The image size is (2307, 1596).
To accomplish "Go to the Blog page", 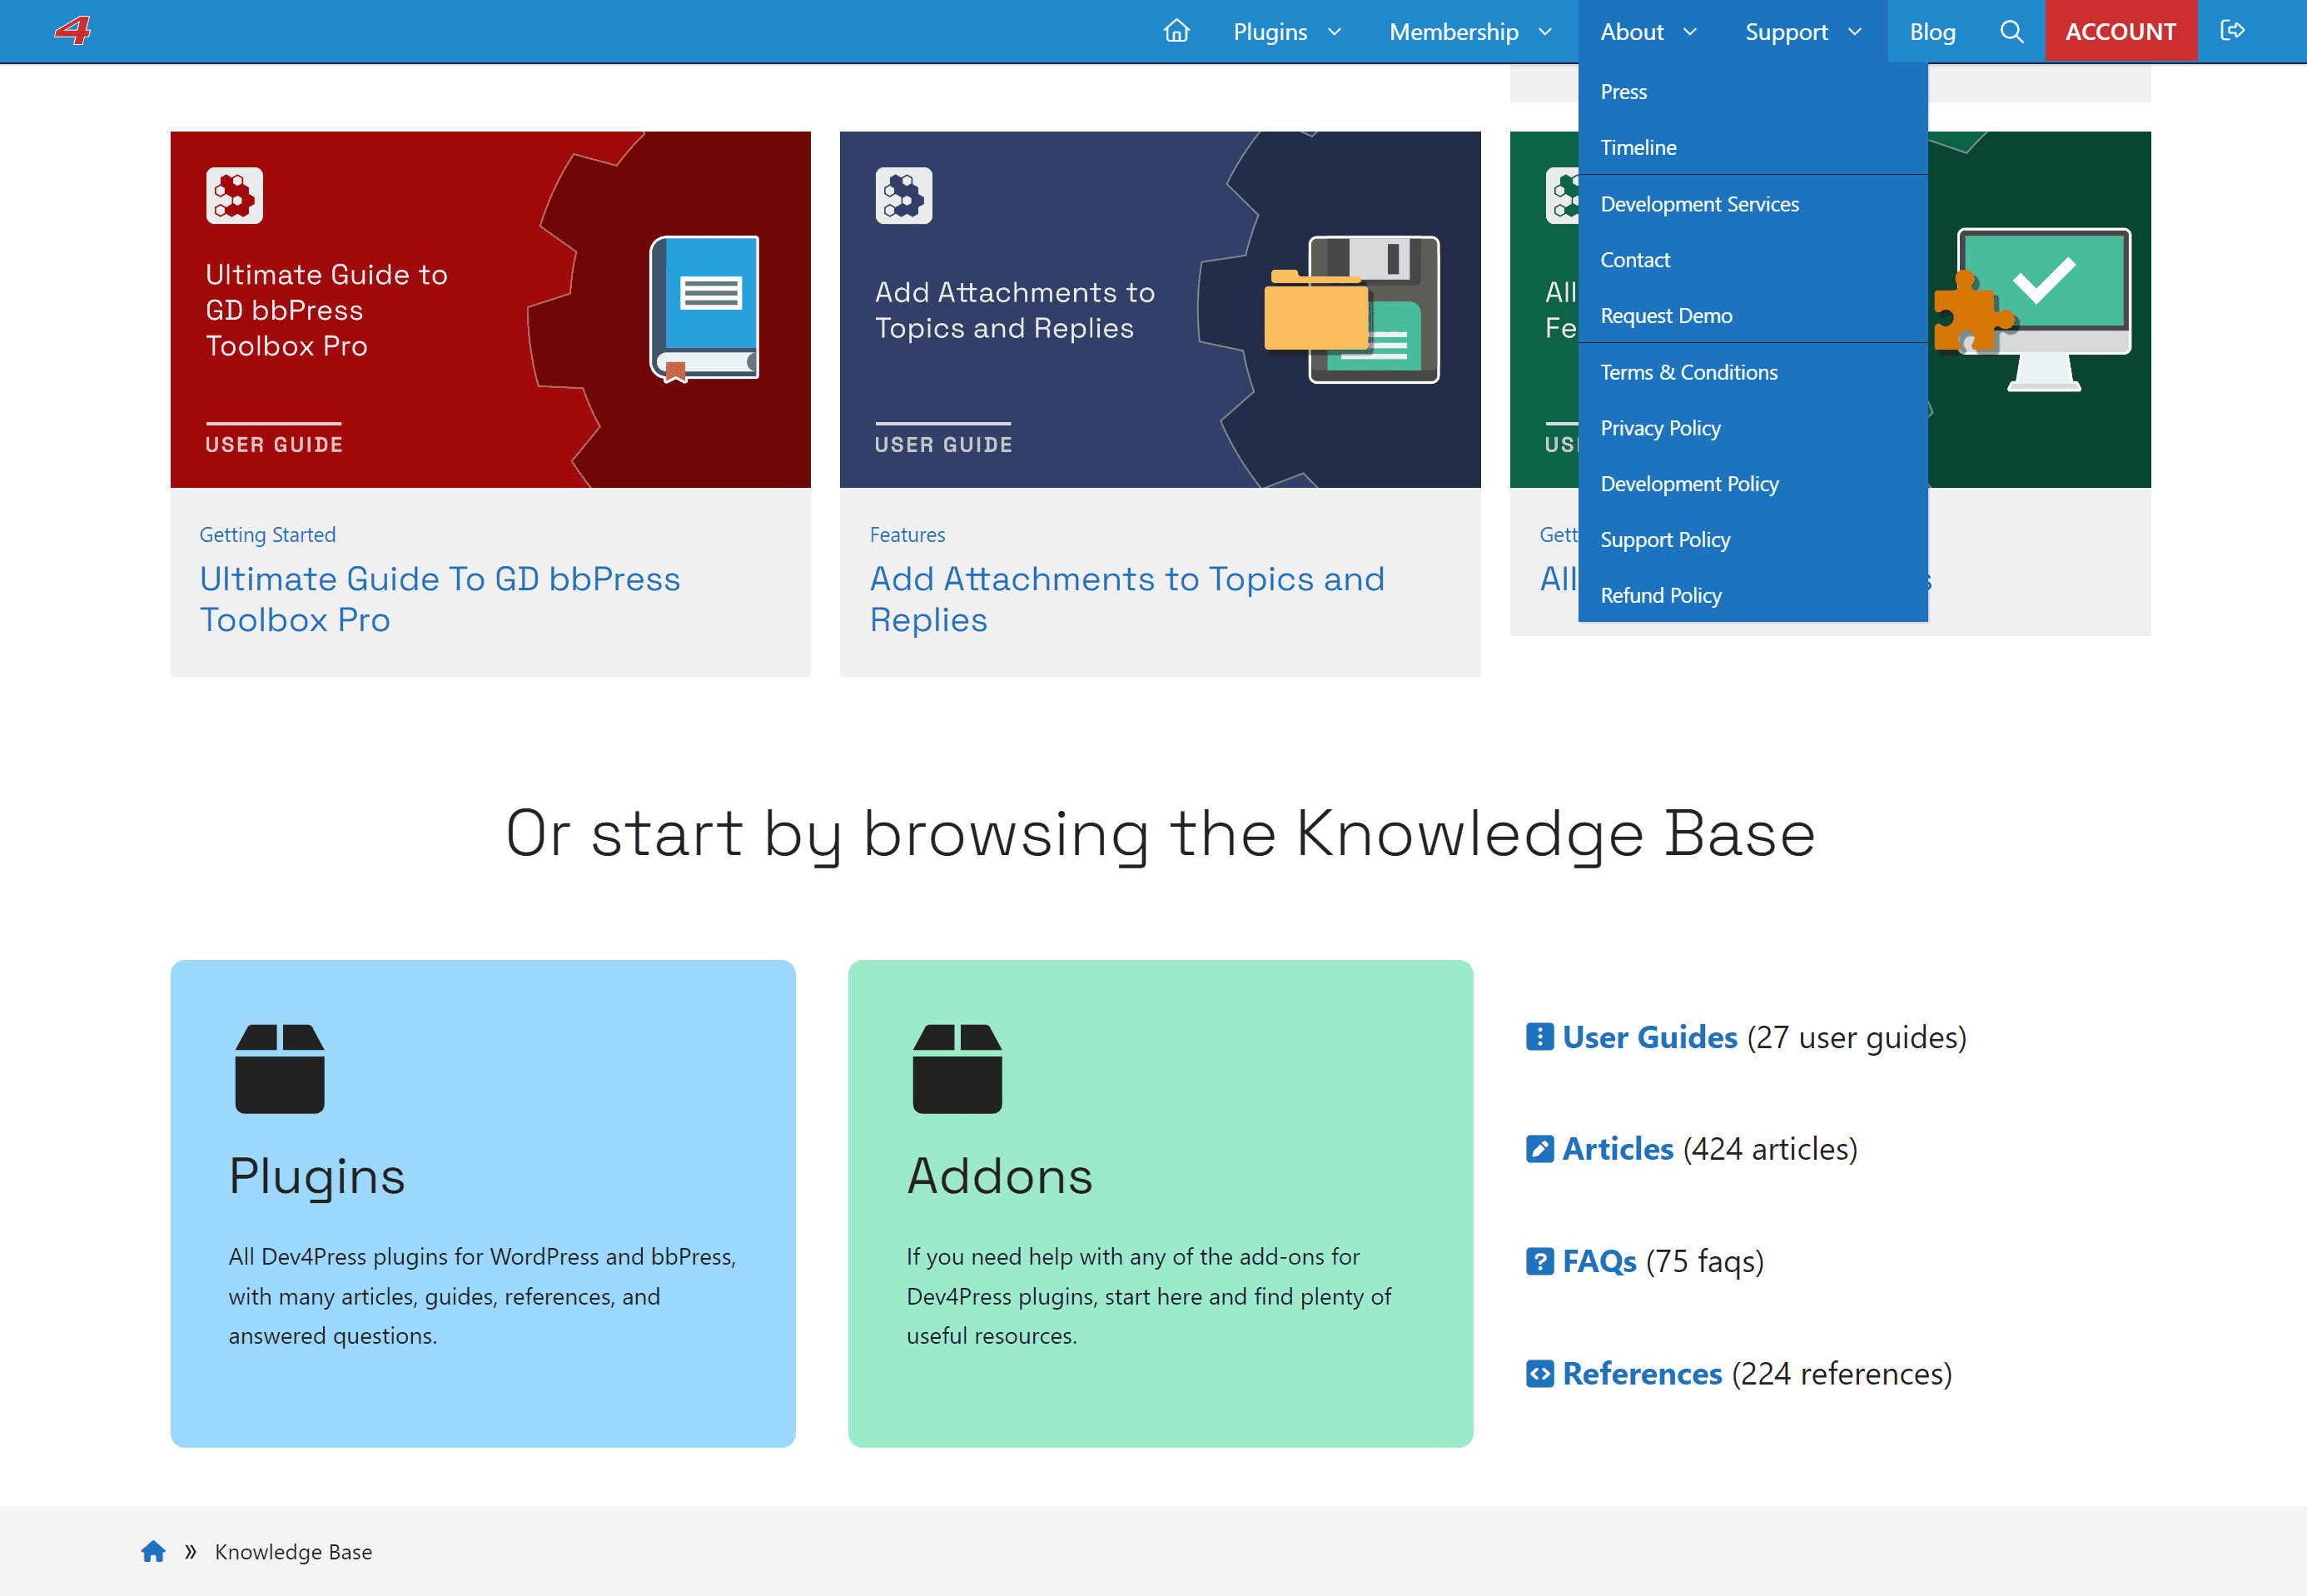I will point(1932,32).
